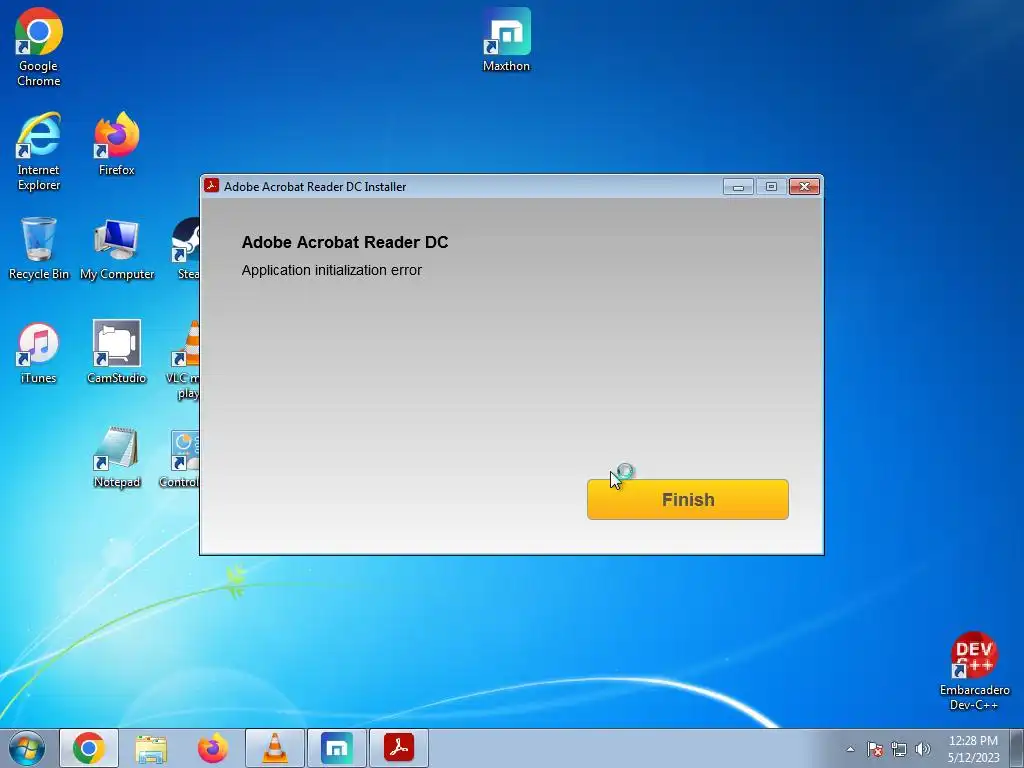The width and height of the screenshot is (1024, 768).
Task: Select Firefox desktop shortcut
Action: (x=117, y=144)
